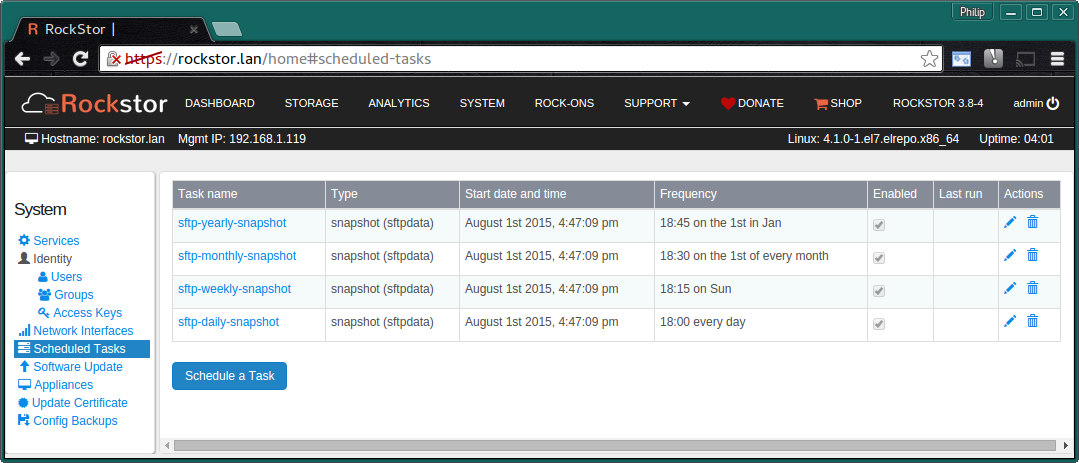Open the Storage navigation menu

tap(311, 103)
